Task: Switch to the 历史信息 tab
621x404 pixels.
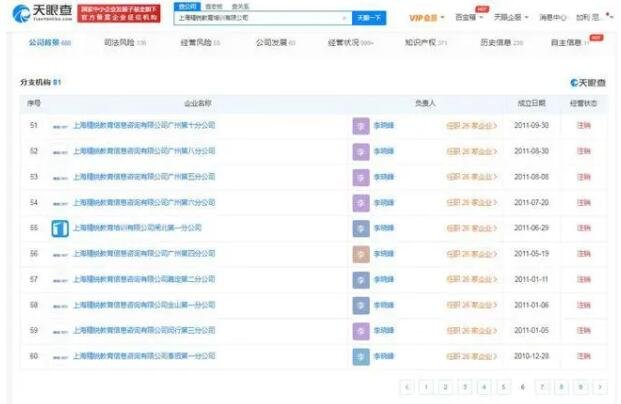Action: pos(501,42)
